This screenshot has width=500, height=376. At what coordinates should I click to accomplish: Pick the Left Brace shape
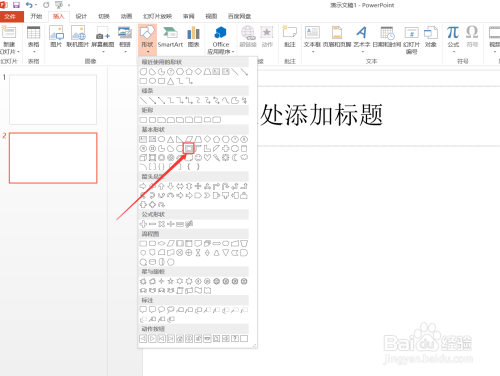tap(189, 166)
